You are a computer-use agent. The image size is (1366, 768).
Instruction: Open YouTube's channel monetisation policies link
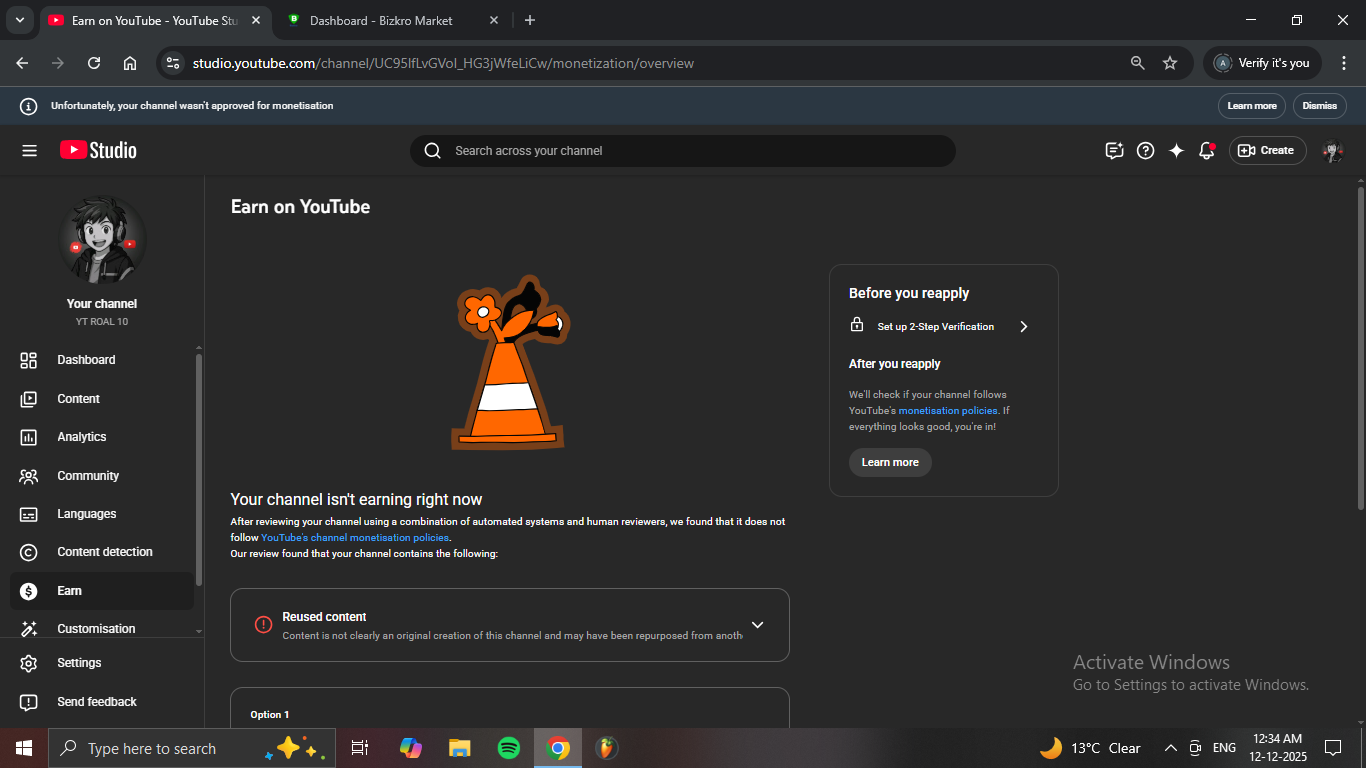coord(354,538)
